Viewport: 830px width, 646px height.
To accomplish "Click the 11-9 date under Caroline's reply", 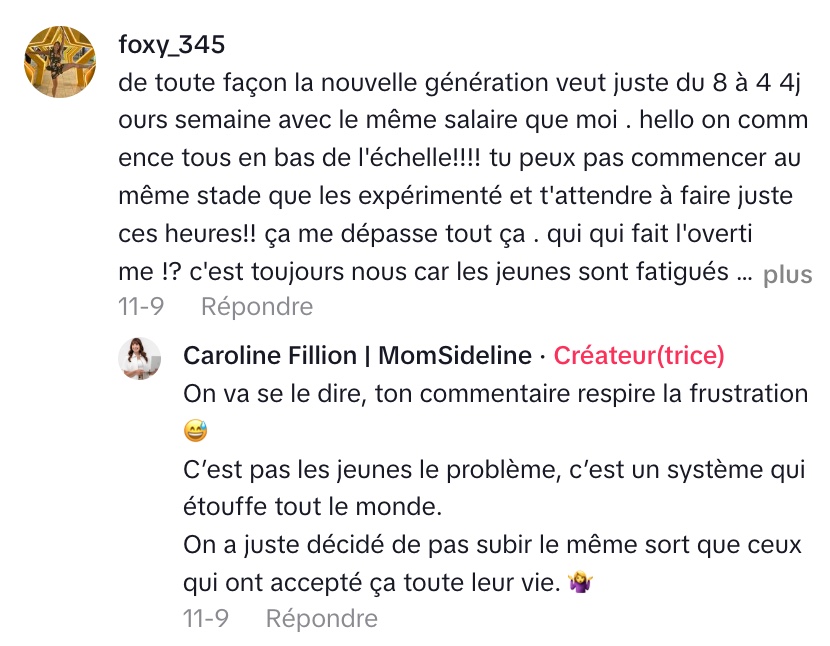I will point(205,619).
